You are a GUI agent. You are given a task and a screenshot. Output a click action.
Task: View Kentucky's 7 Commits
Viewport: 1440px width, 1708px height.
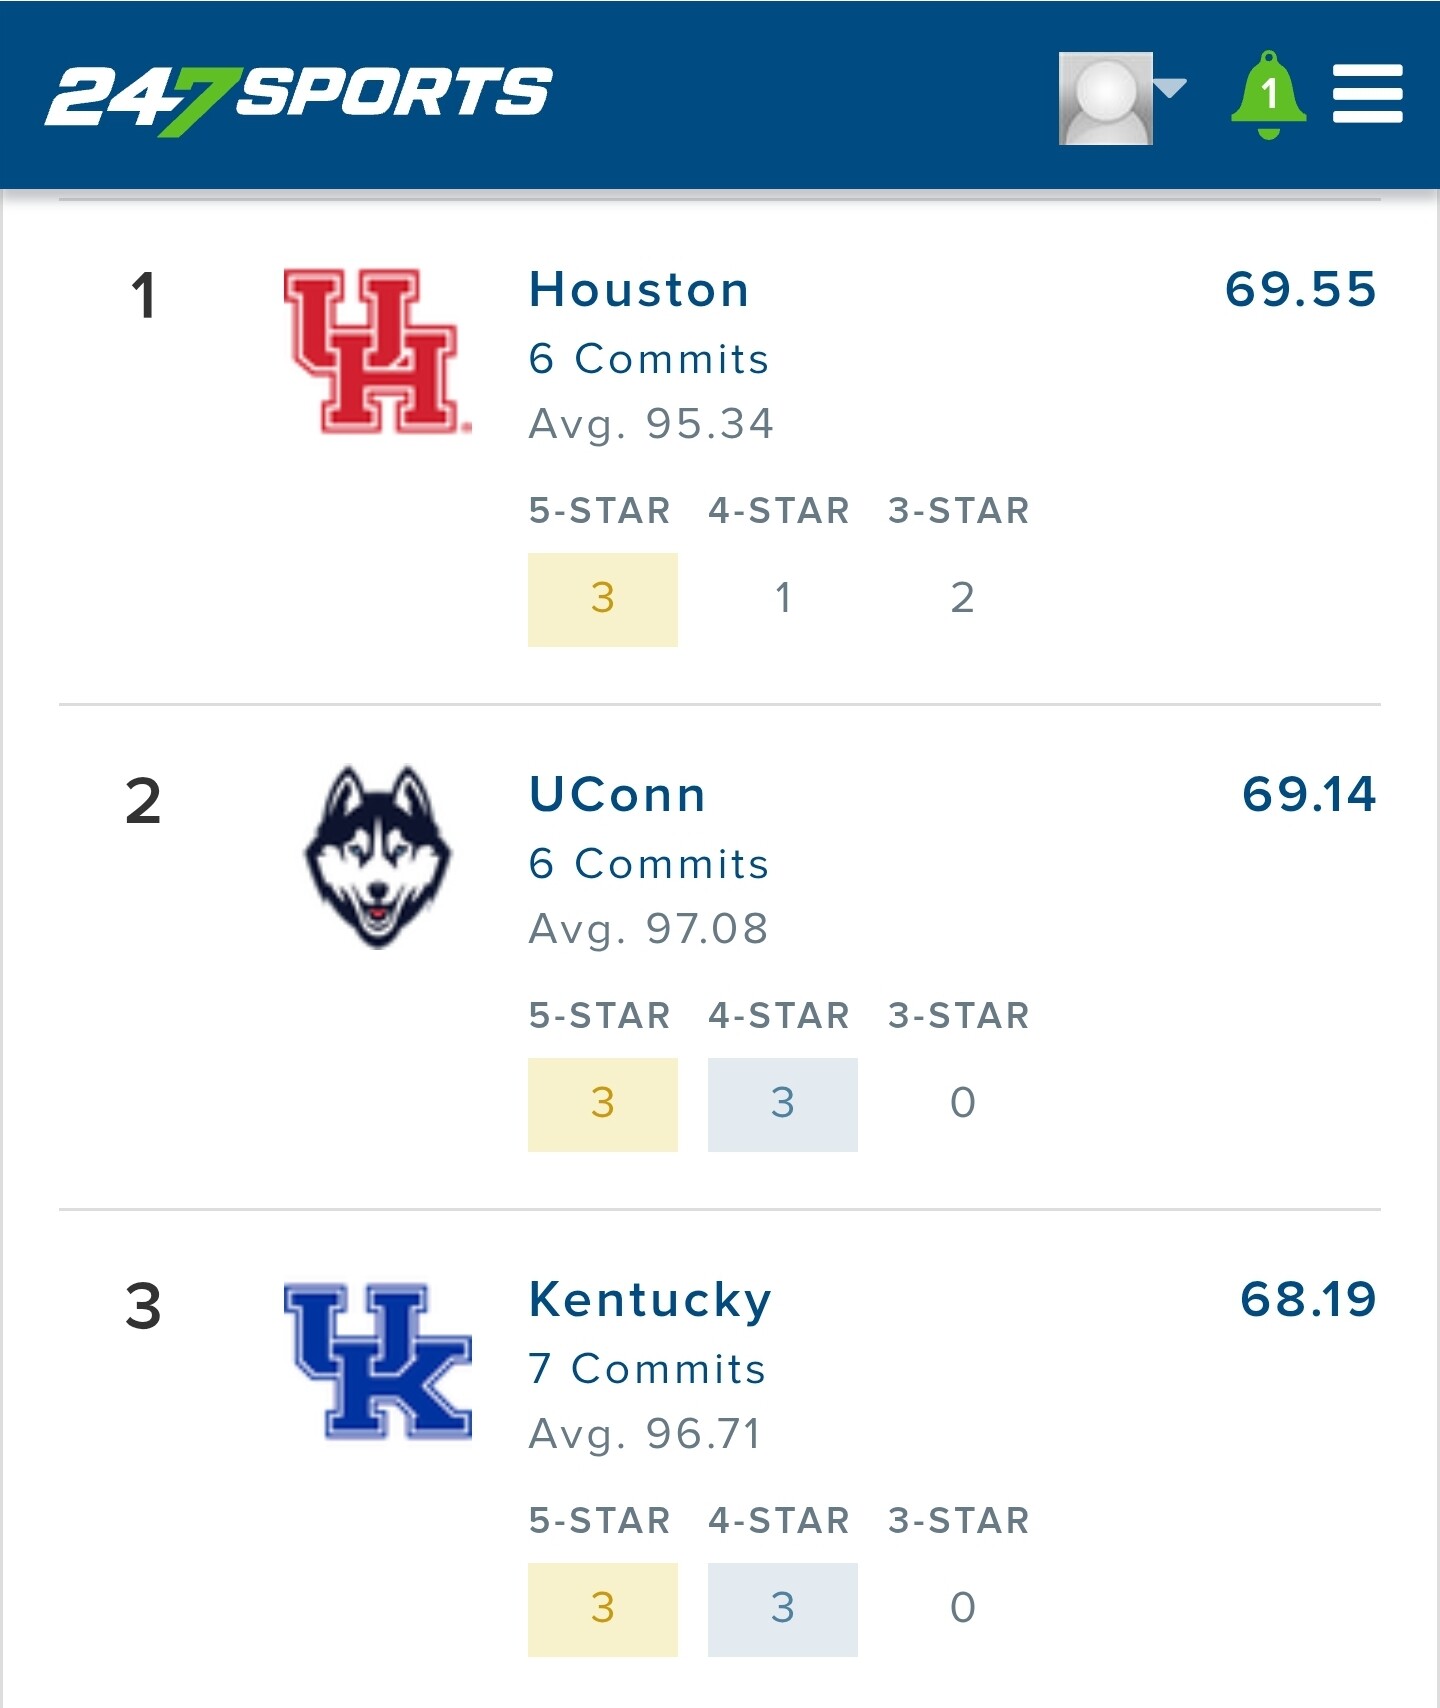point(647,1369)
